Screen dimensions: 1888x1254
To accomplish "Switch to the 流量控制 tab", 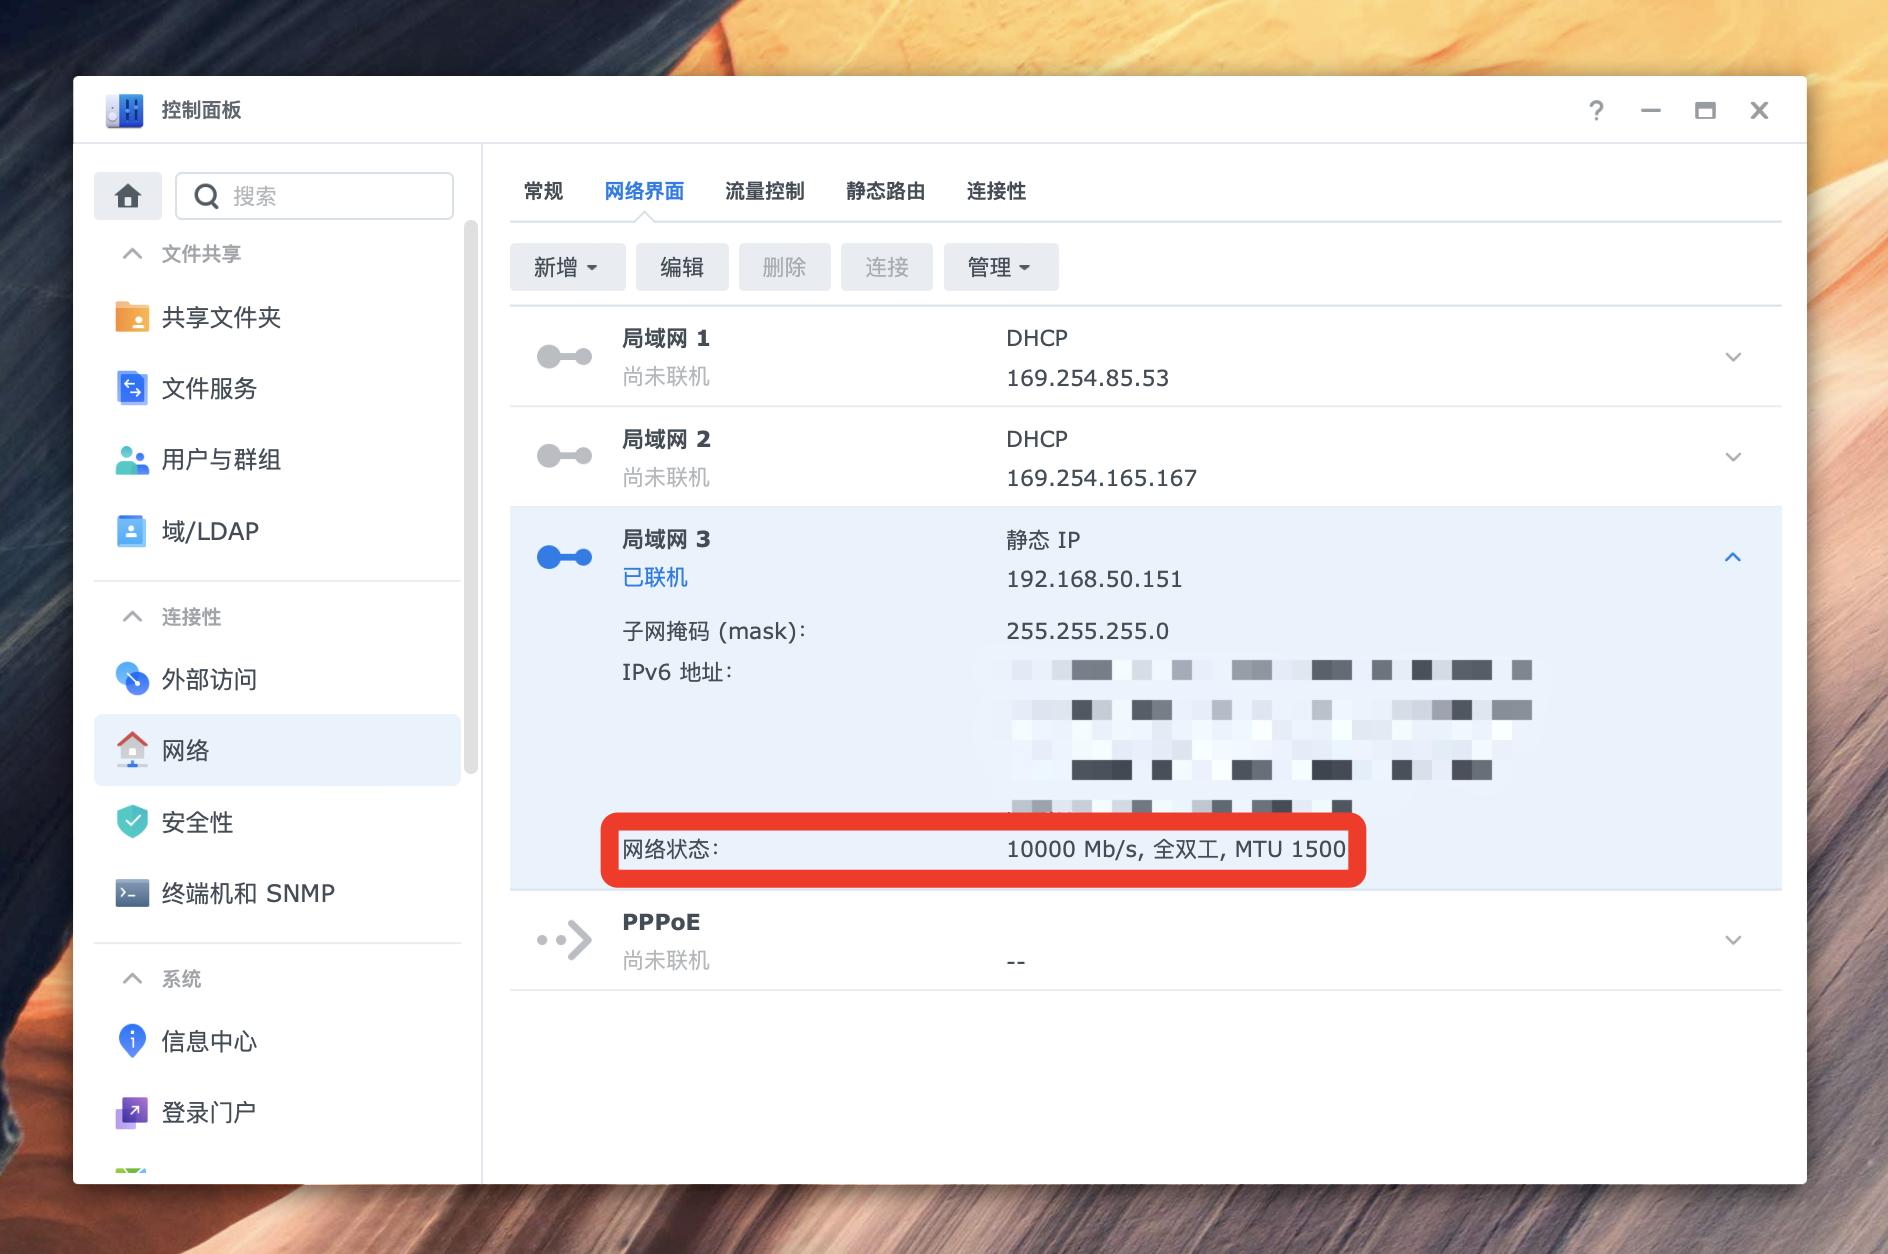I will [765, 191].
